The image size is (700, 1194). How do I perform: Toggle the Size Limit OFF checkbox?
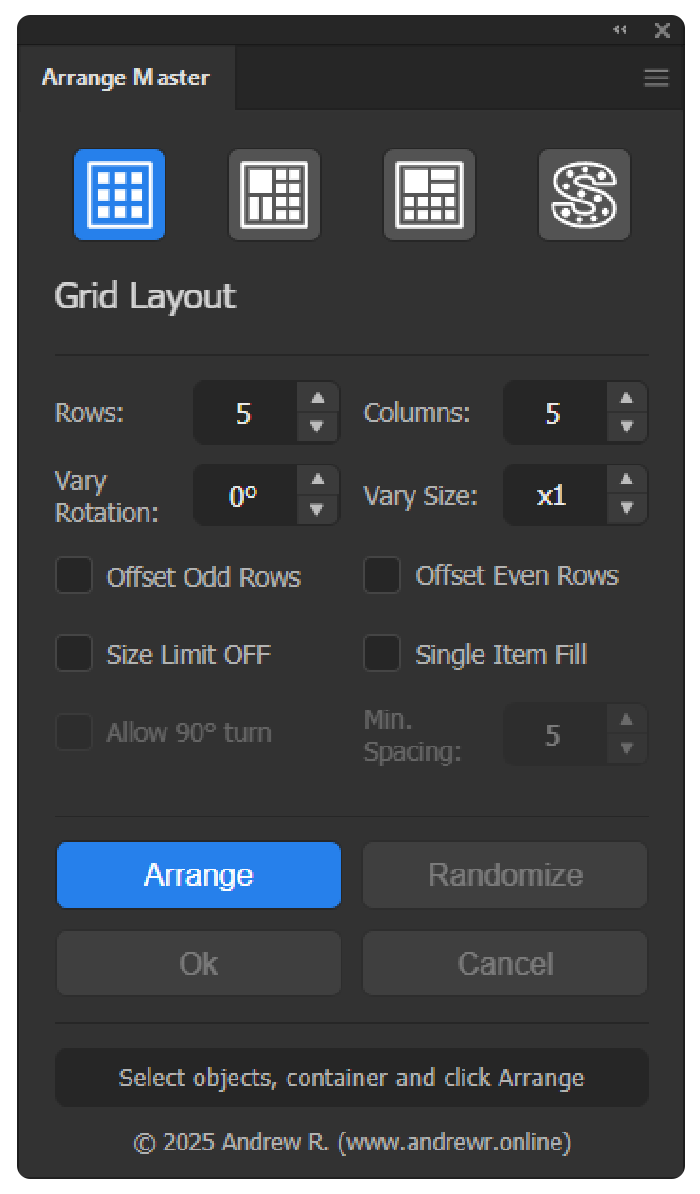pos(74,655)
